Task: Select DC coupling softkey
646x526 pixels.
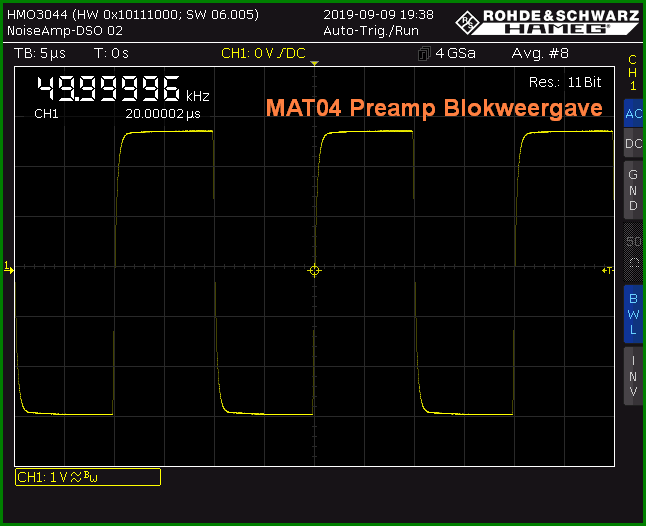Action: (x=633, y=143)
